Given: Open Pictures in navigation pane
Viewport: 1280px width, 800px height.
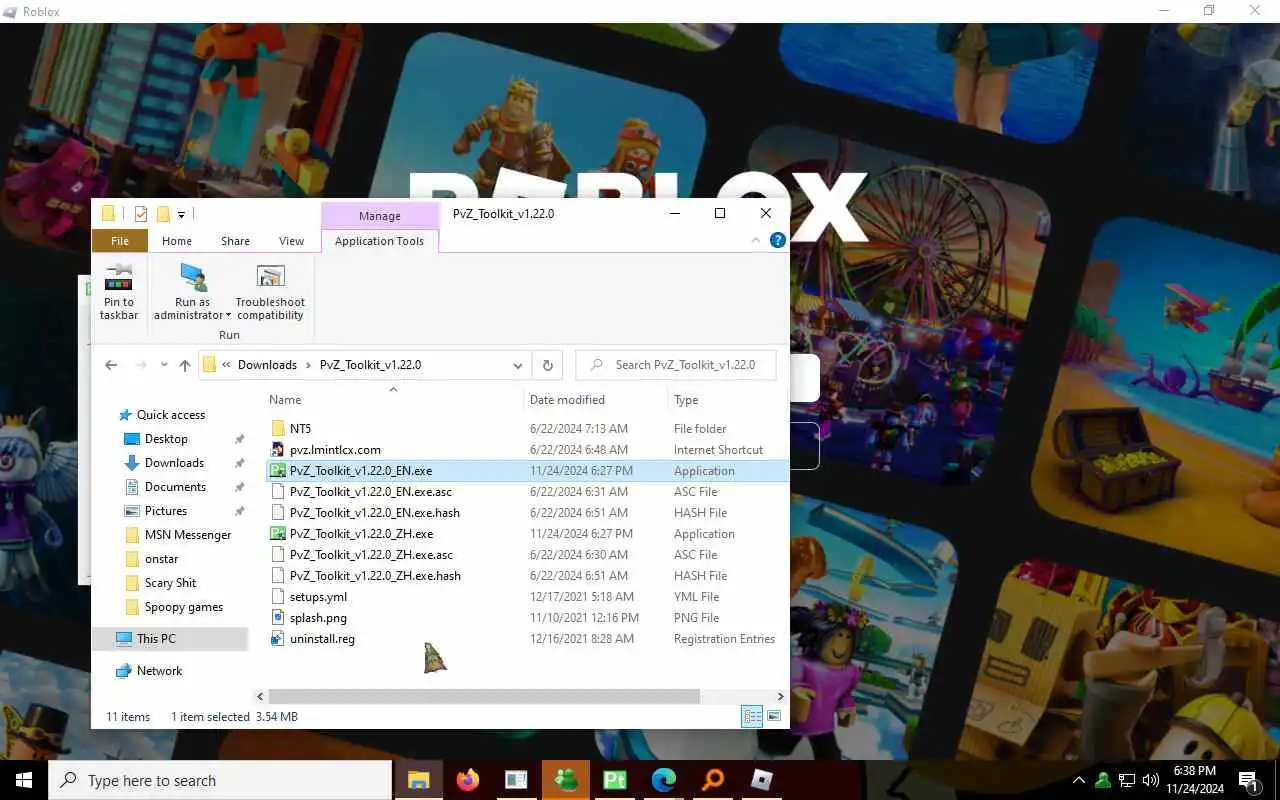Looking at the screenshot, I should click(166, 511).
